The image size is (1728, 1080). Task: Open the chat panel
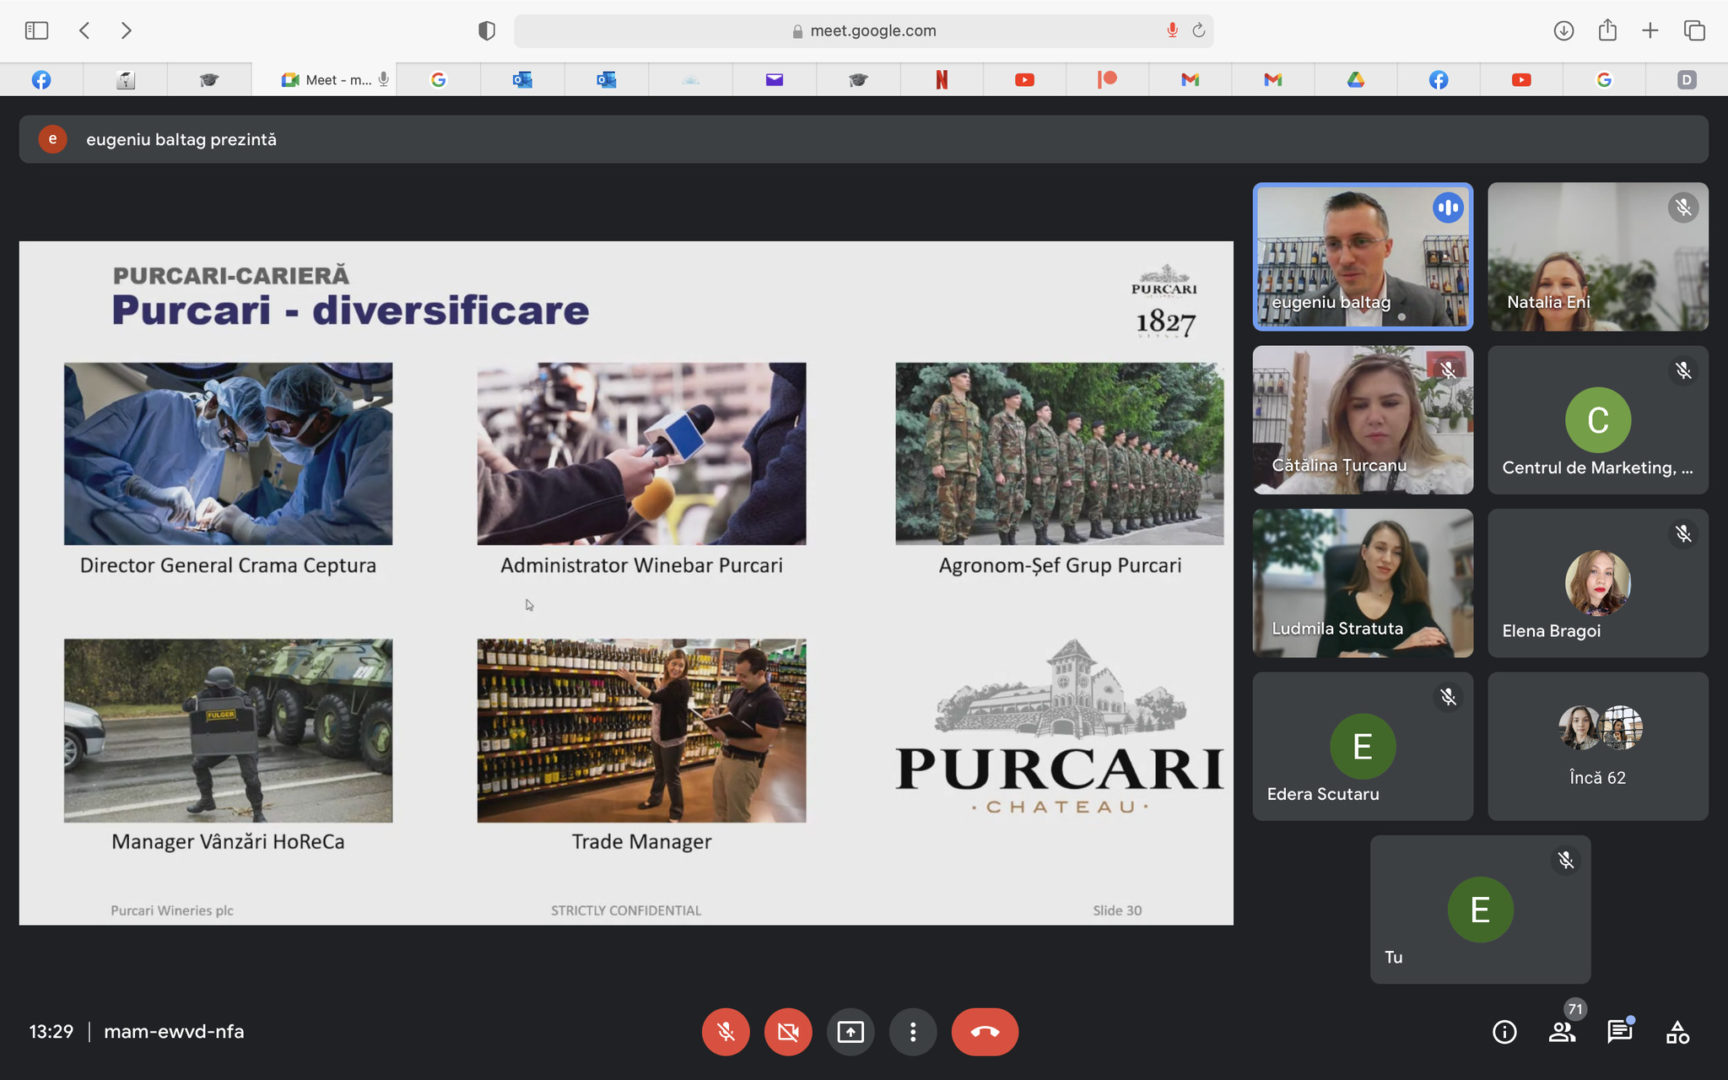pos(1619,1032)
